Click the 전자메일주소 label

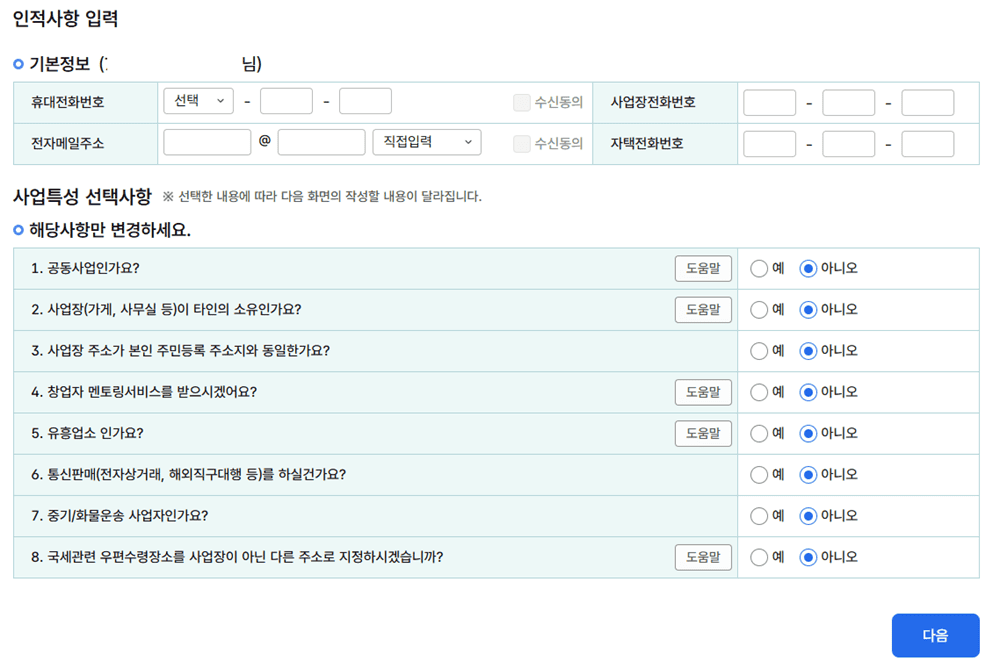point(68,144)
